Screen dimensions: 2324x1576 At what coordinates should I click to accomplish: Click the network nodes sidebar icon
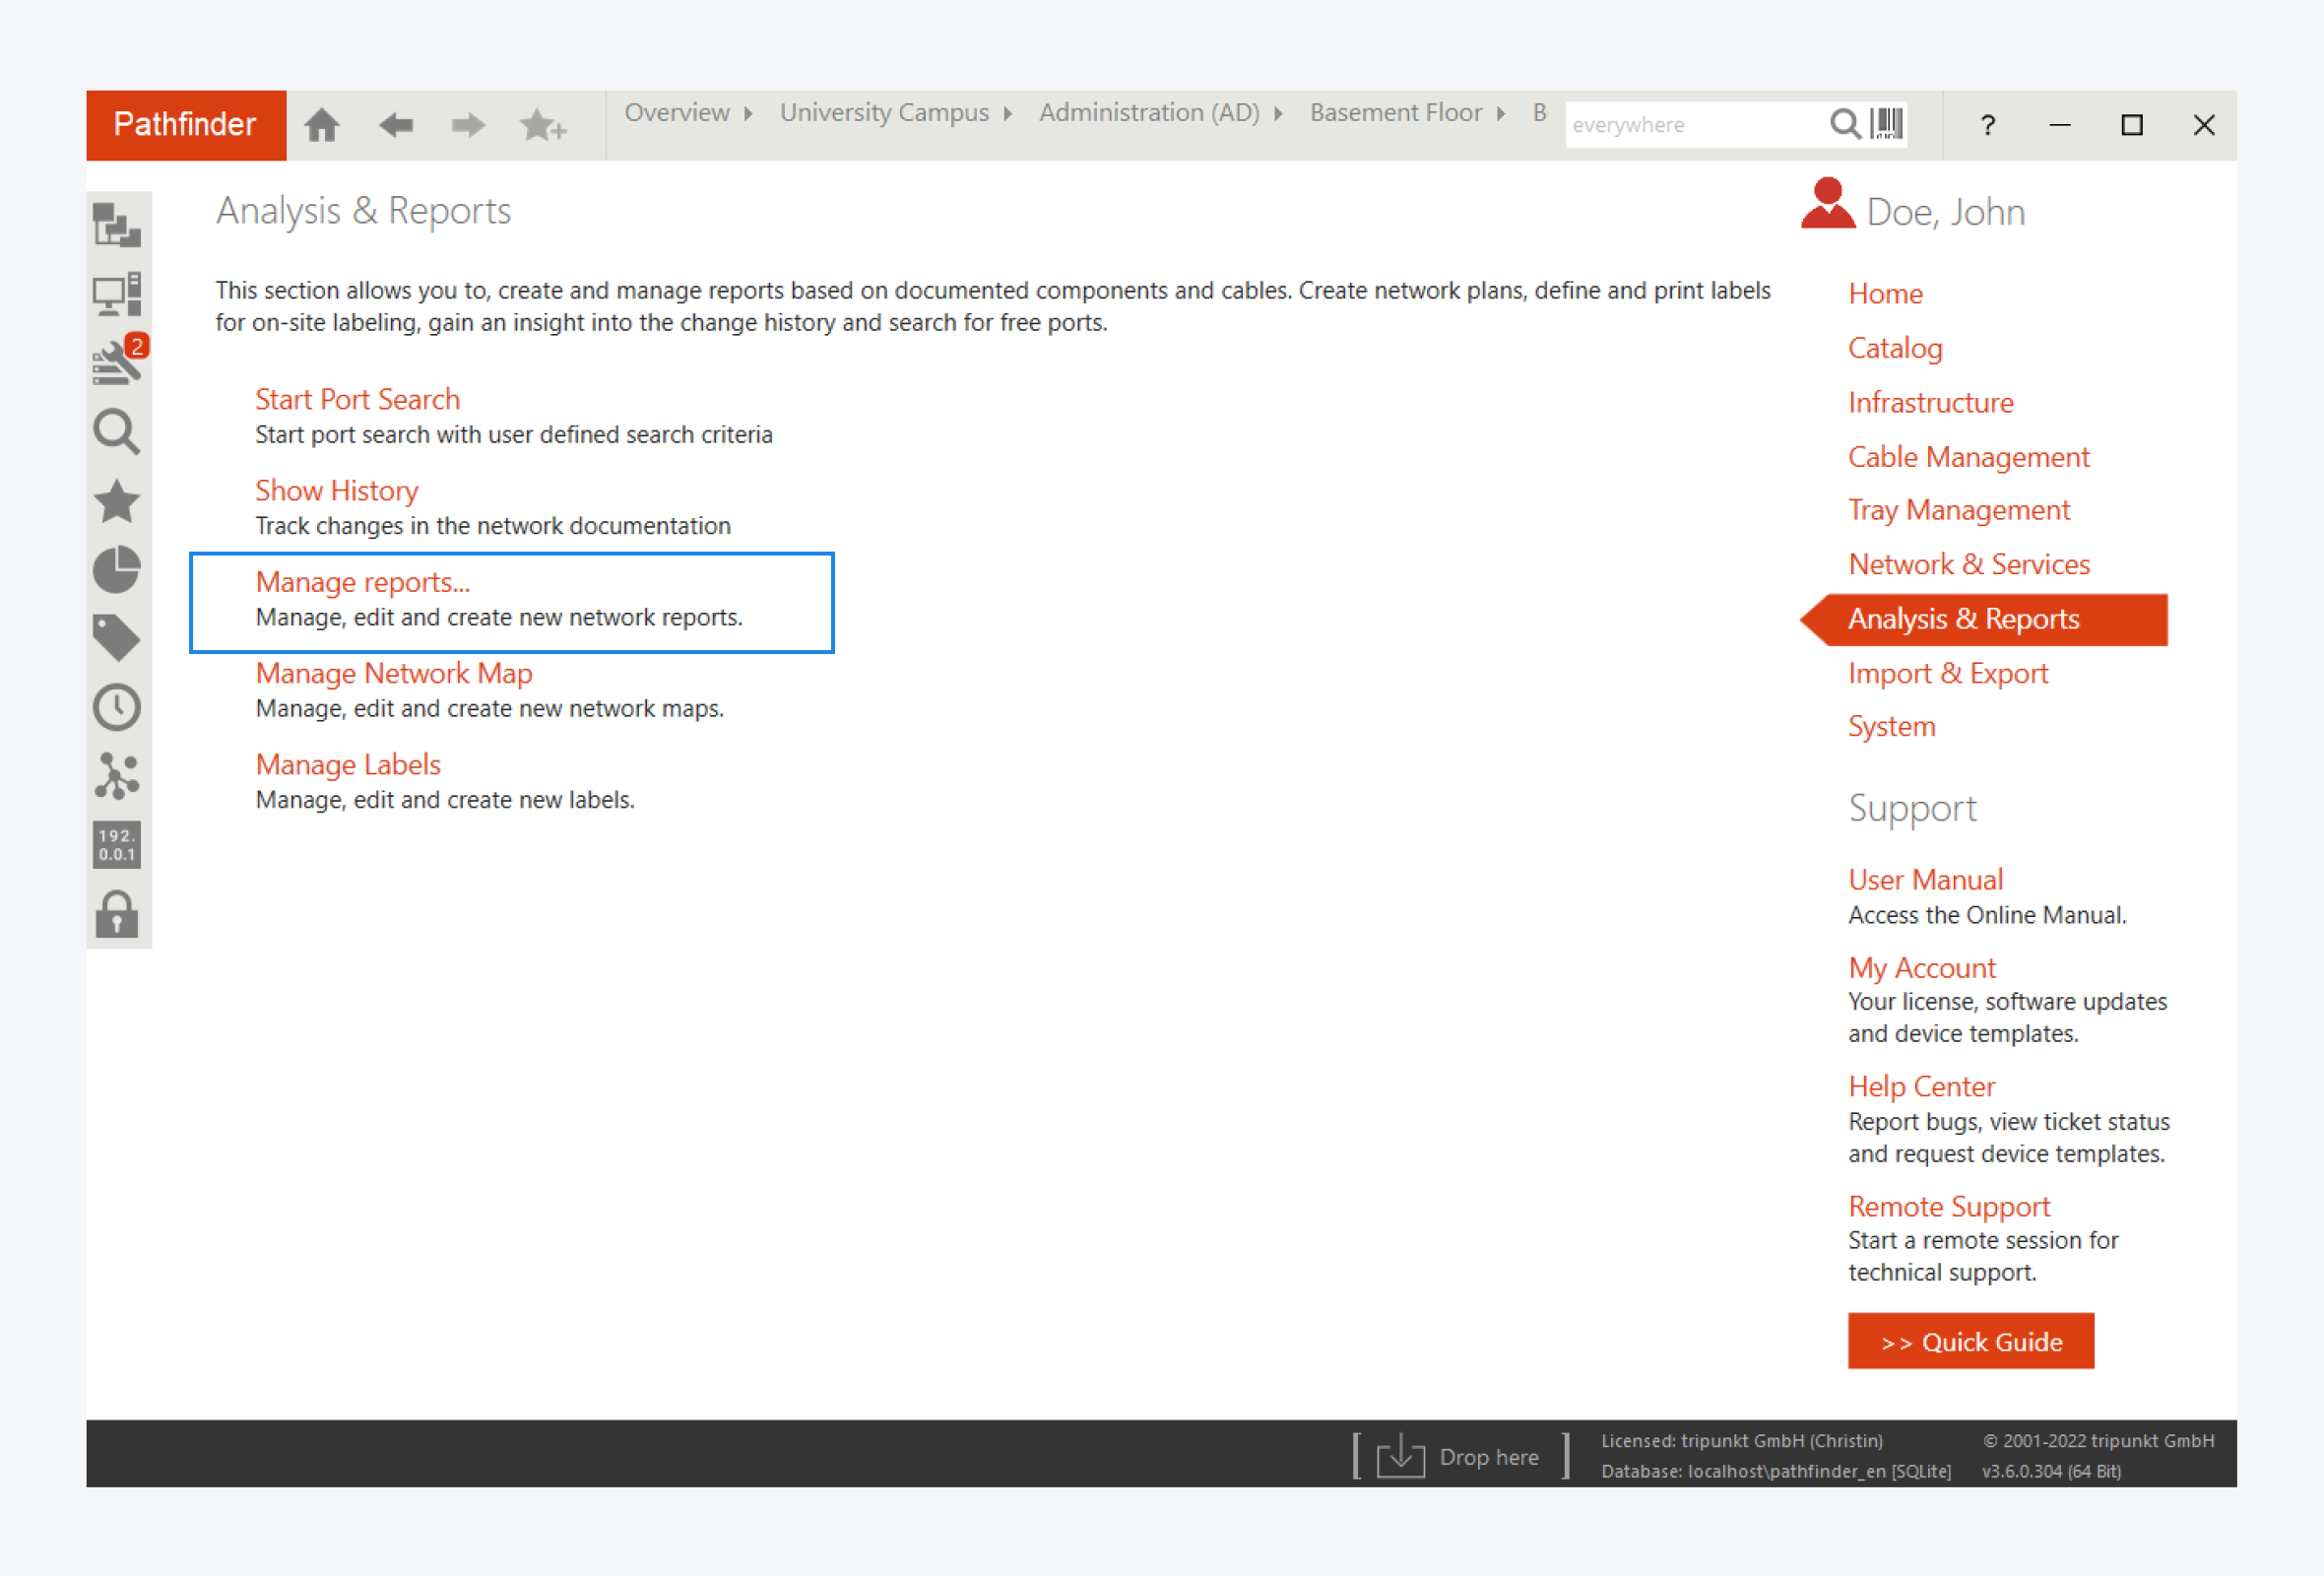117,776
